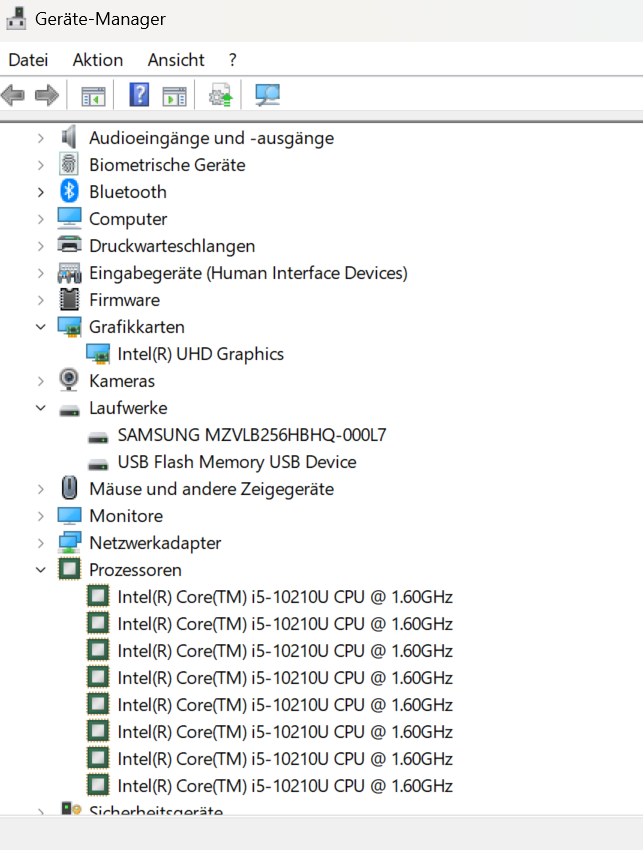The image size is (643, 850).
Task: Expand the Firmware node
Action: 41,300
